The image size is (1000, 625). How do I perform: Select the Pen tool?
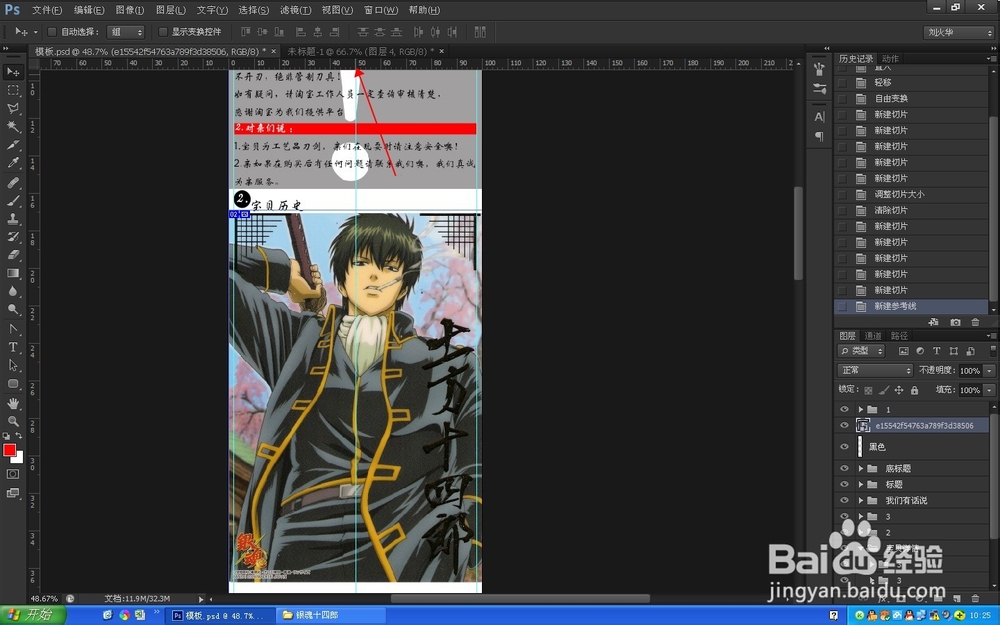coord(13,329)
